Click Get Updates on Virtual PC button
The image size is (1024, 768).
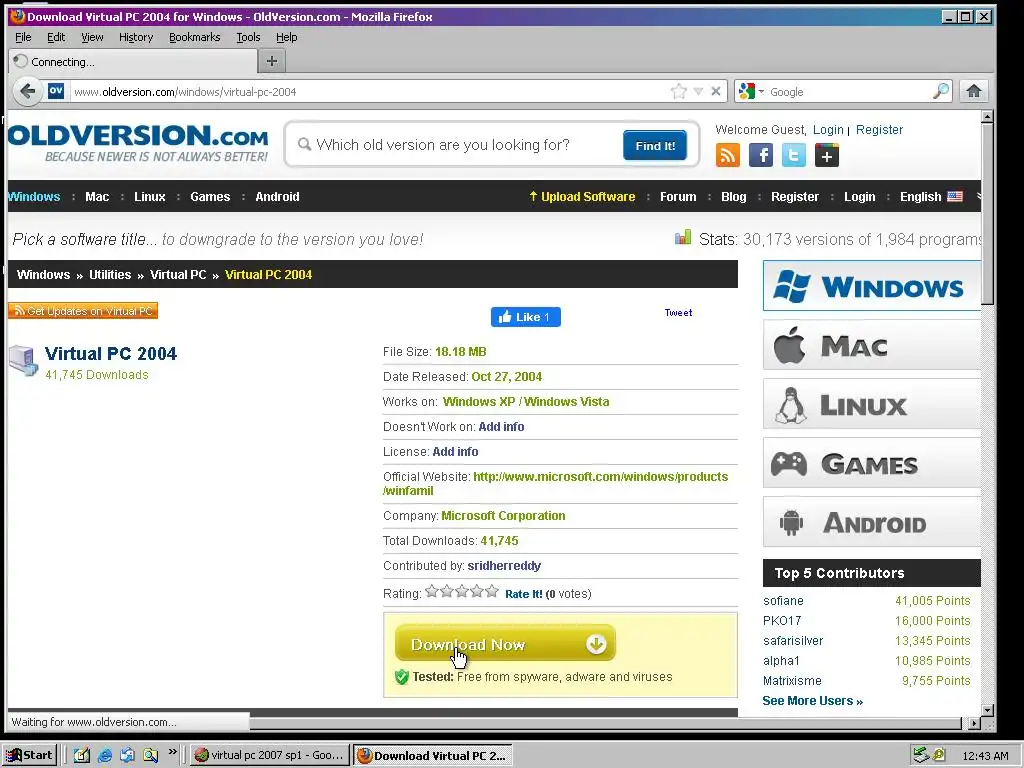pyautogui.click(x=83, y=311)
